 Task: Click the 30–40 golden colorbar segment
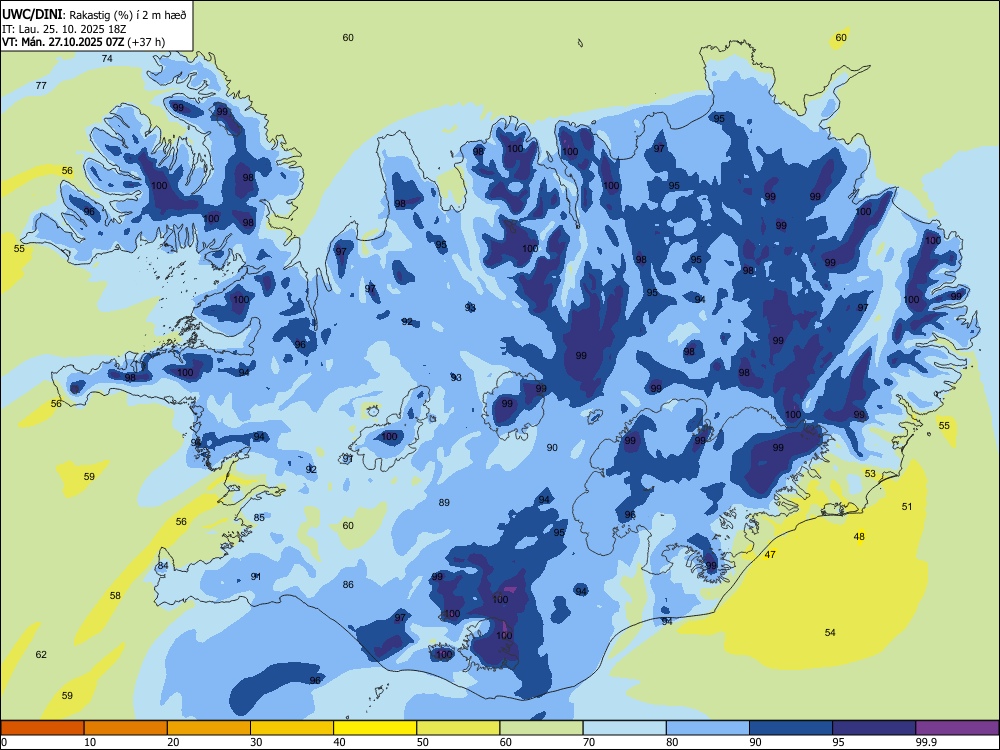(x=292, y=728)
